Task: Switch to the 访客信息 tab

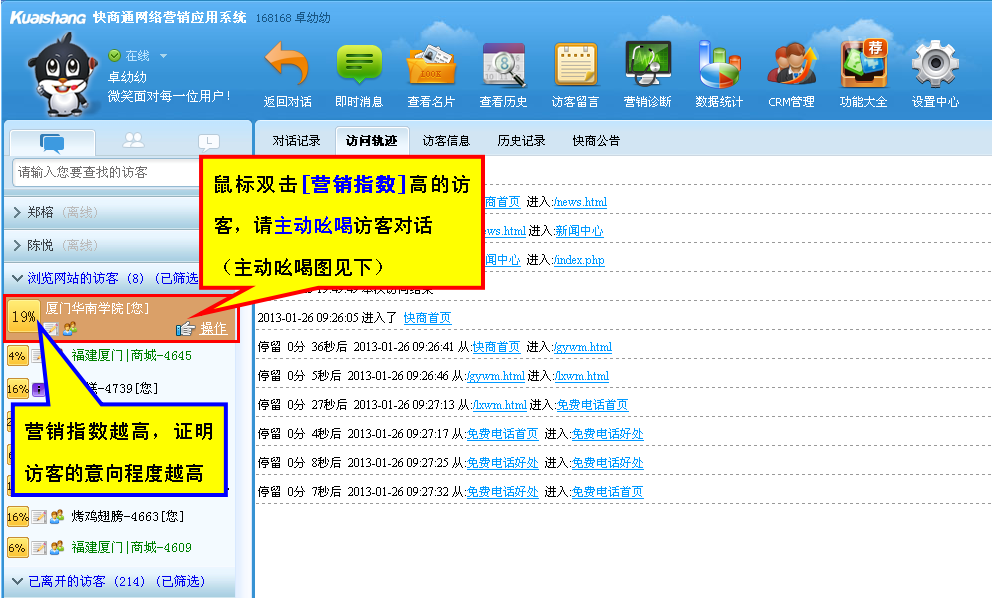Action: 446,141
